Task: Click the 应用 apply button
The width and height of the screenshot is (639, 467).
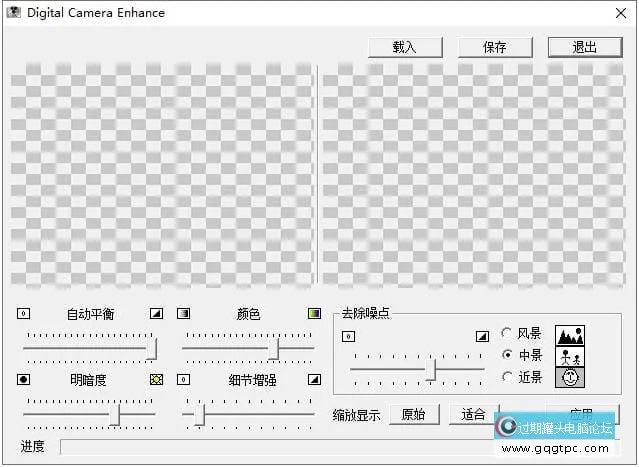Action: [582, 414]
